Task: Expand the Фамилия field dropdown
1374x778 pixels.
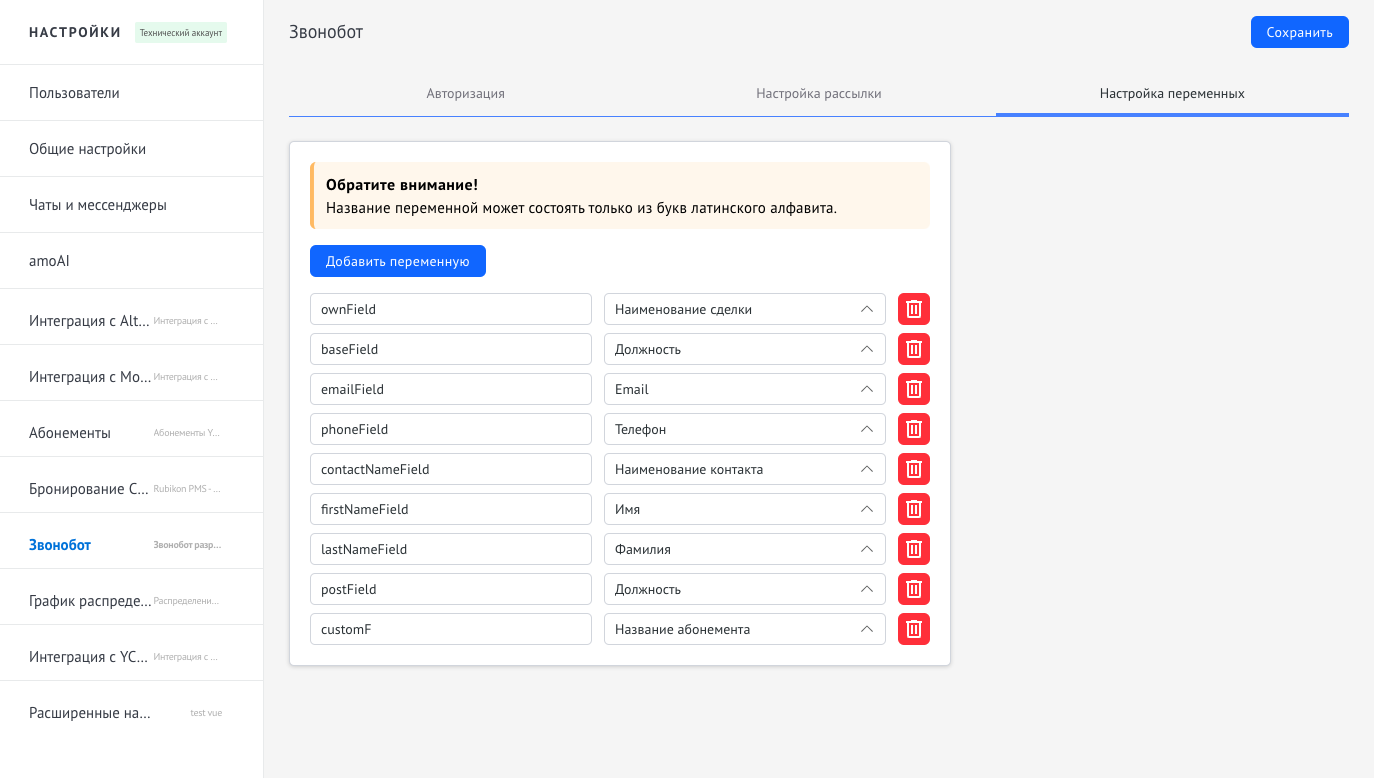Action: pyautogui.click(x=745, y=549)
